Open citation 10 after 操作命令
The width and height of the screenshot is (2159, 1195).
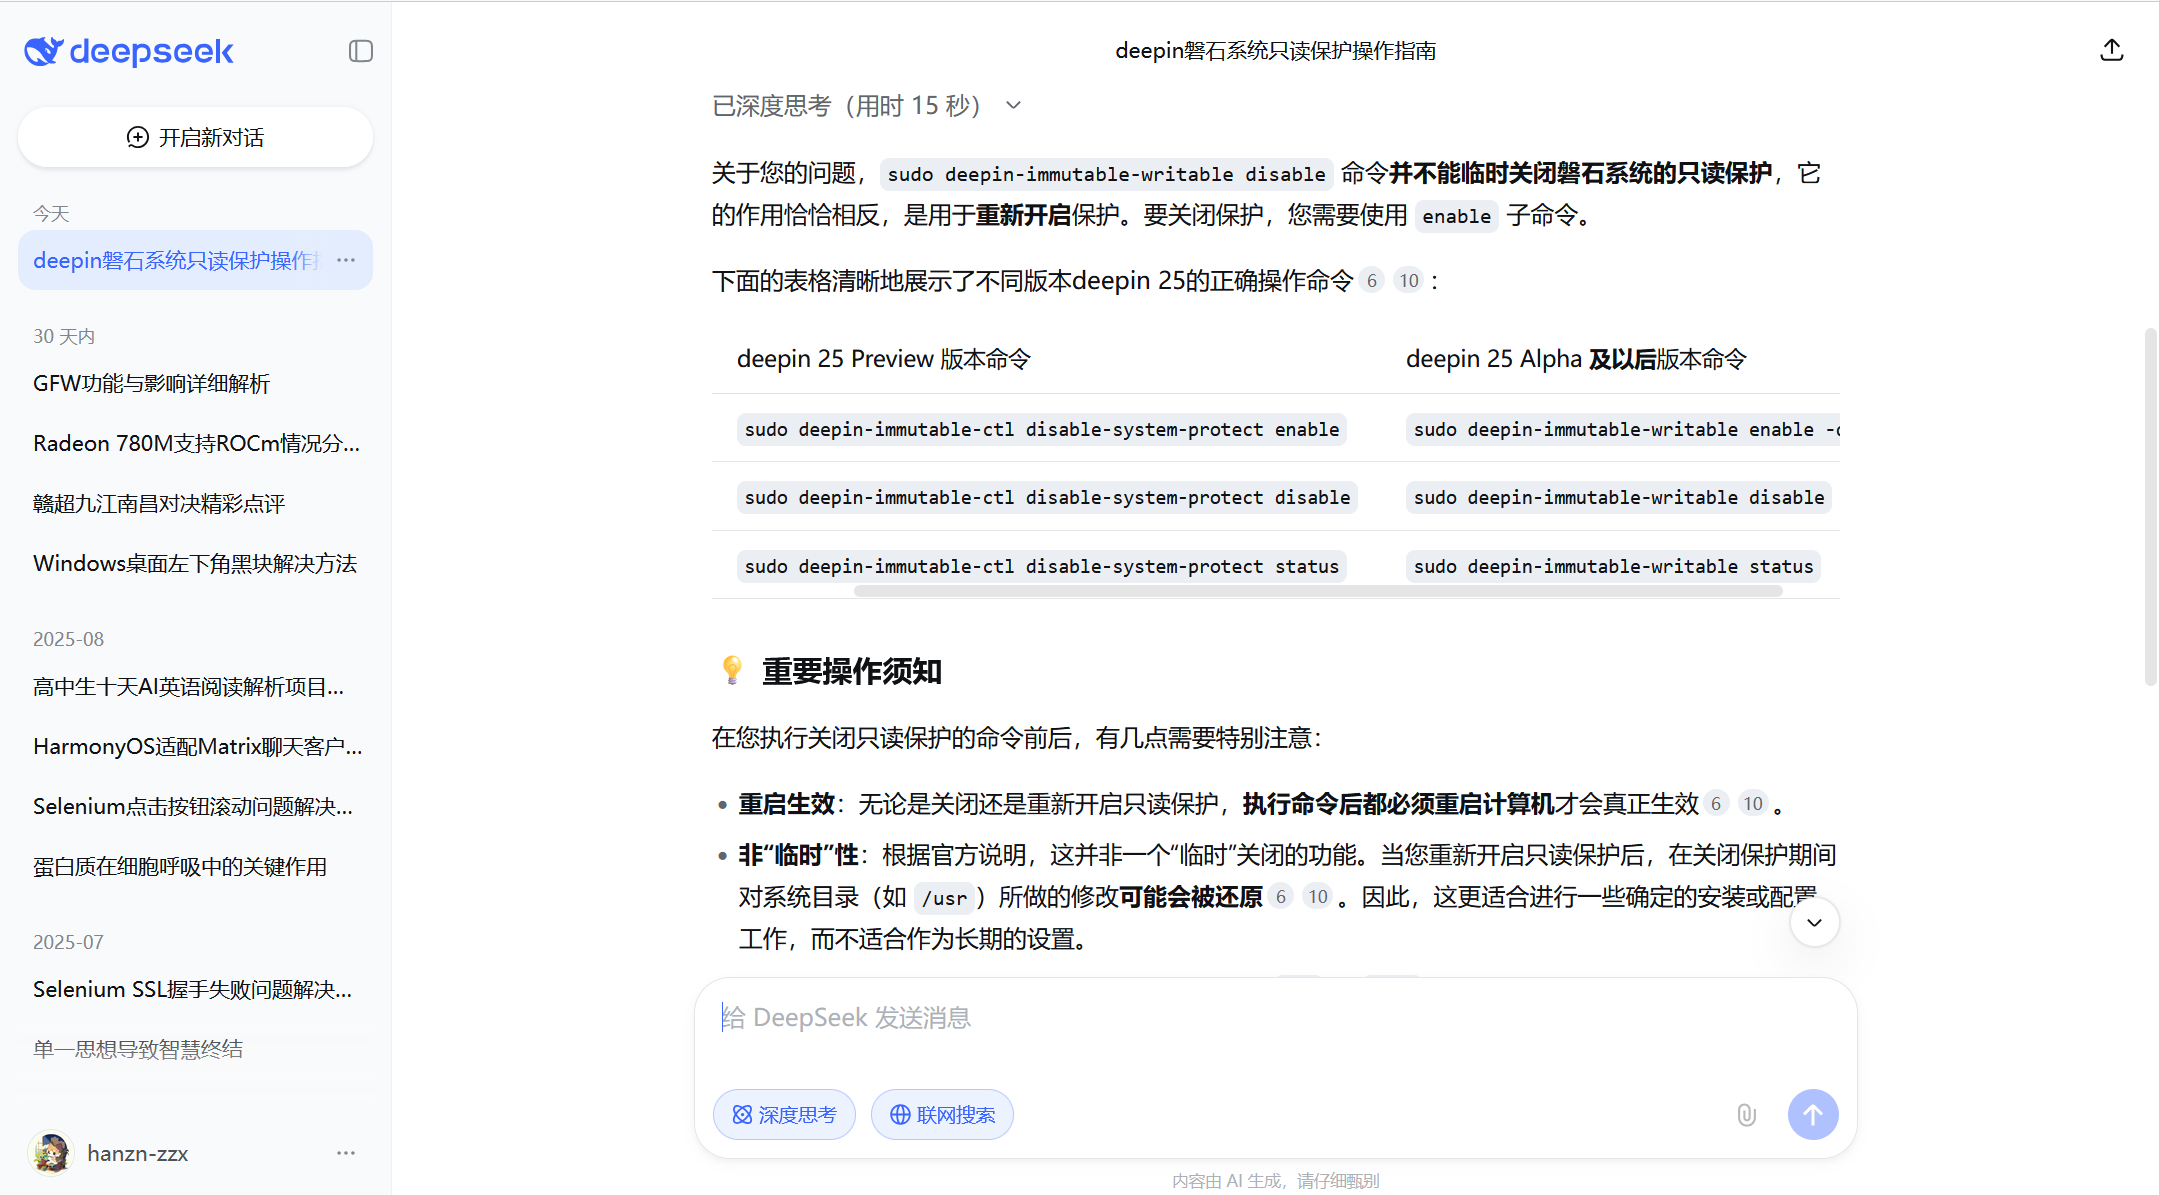(x=1408, y=281)
